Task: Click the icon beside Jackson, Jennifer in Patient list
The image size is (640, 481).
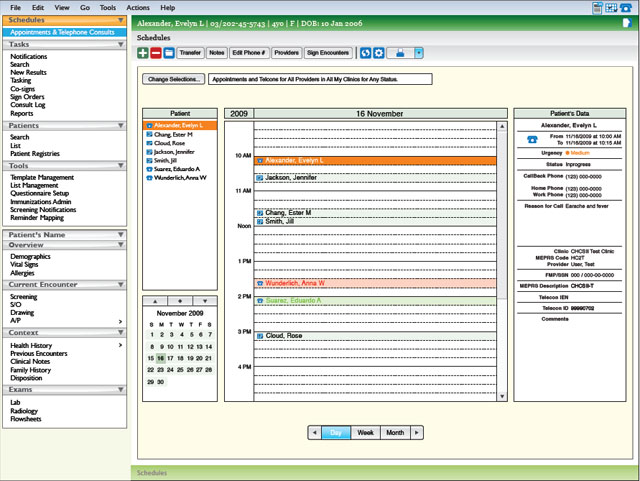Action: pos(149,152)
